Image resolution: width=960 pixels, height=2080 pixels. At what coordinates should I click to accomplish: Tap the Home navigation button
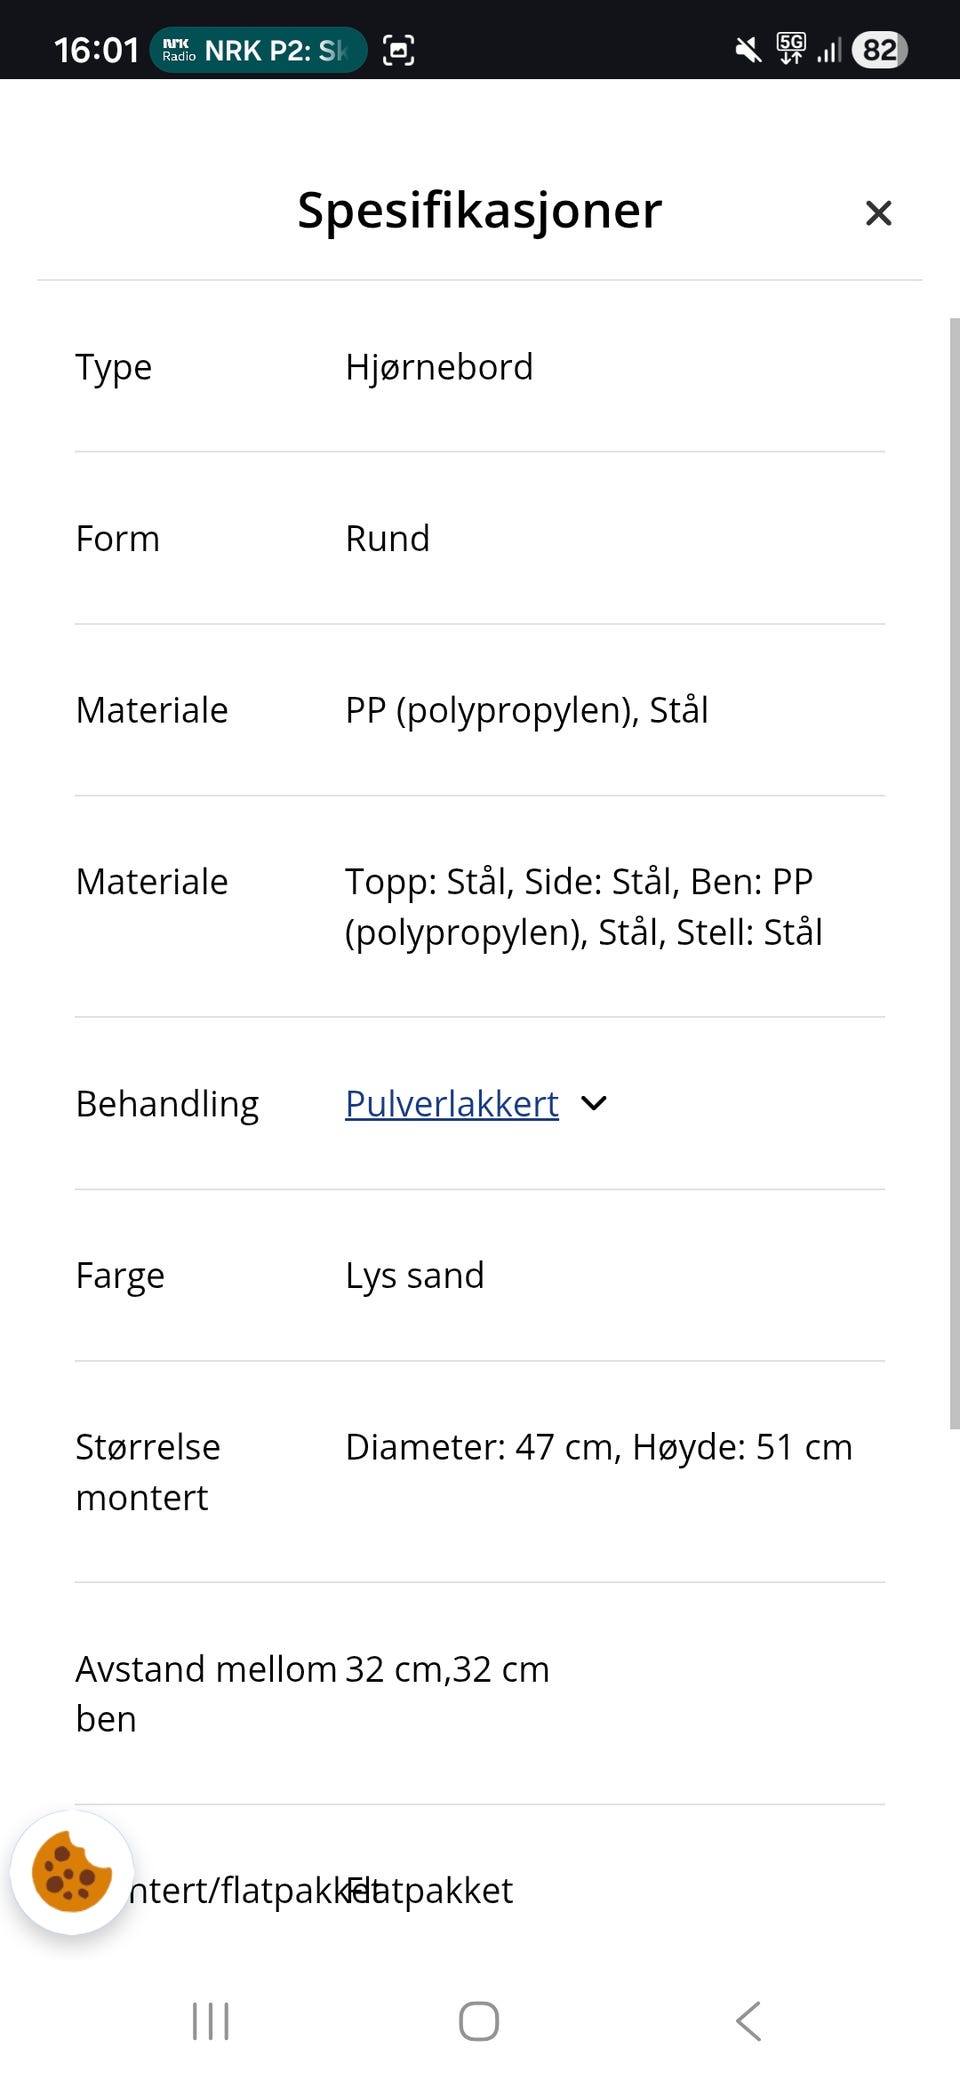point(479,2021)
